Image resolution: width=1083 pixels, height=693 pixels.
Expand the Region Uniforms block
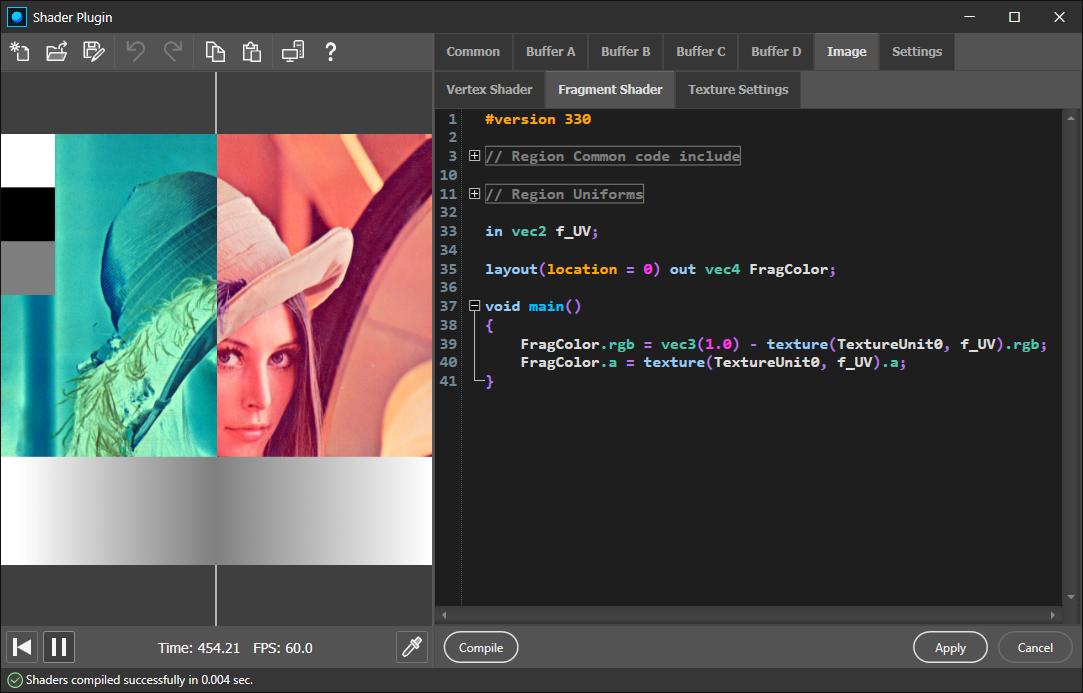pyautogui.click(x=475, y=193)
